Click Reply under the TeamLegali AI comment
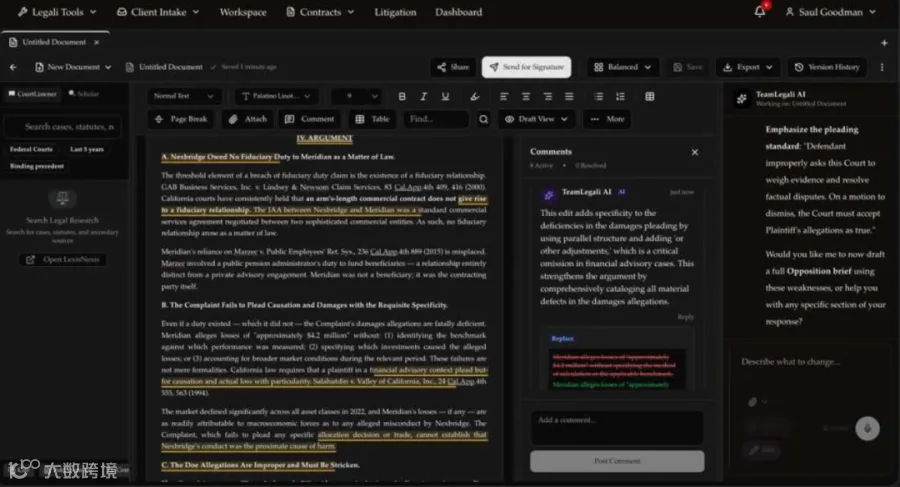 pyautogui.click(x=685, y=317)
